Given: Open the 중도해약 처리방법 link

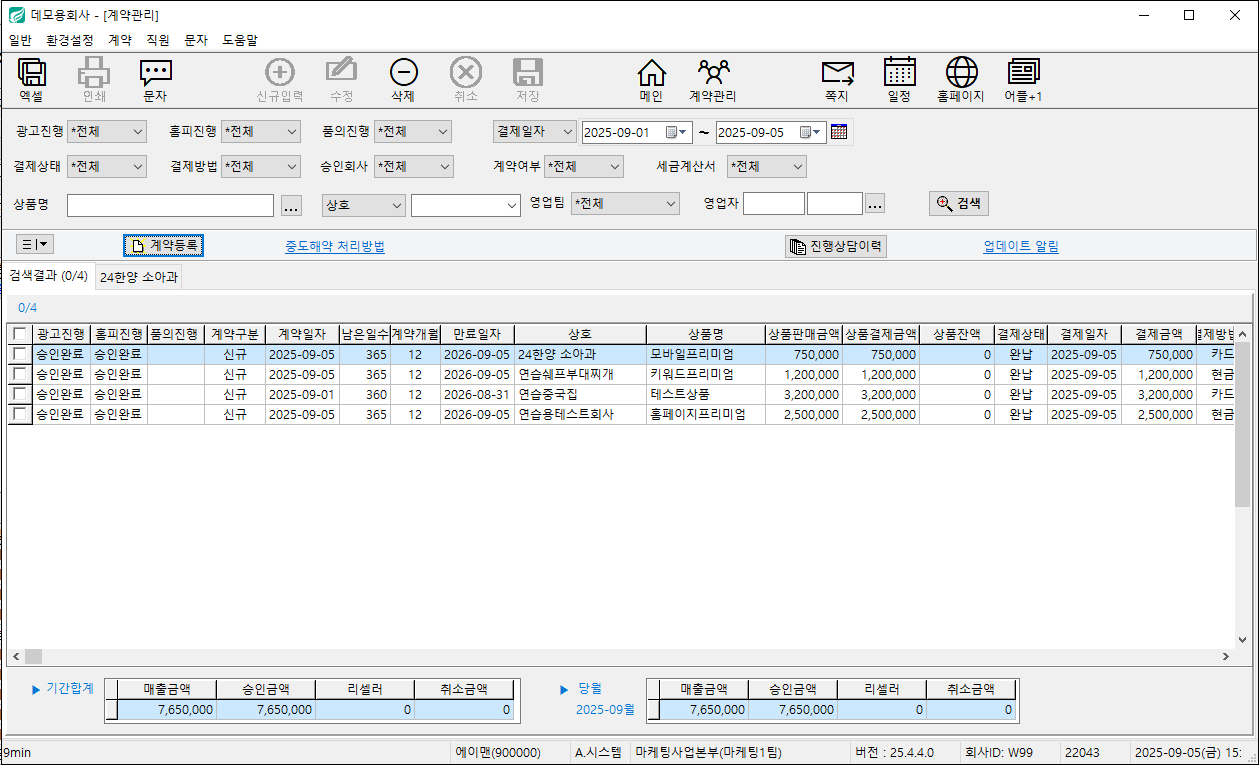Looking at the screenshot, I should click(334, 246).
